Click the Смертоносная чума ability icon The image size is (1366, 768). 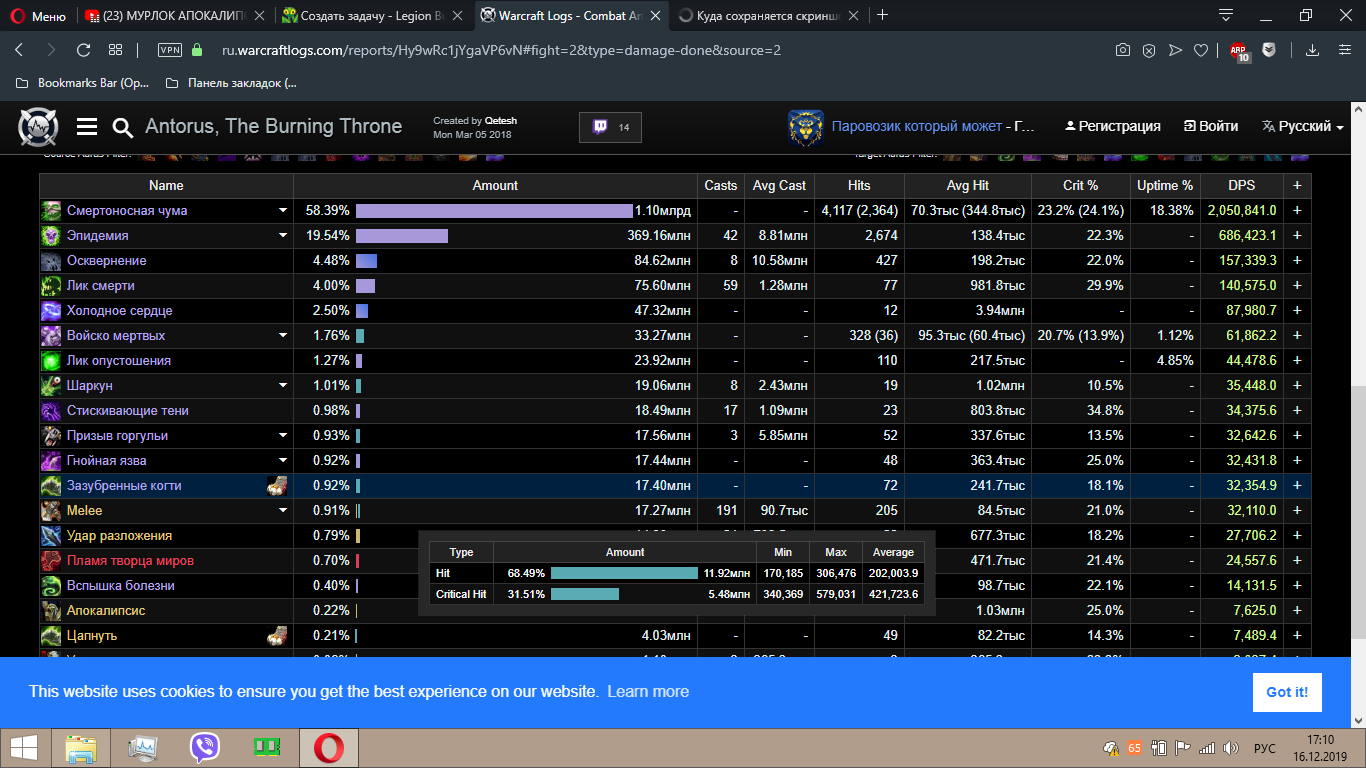tap(51, 211)
